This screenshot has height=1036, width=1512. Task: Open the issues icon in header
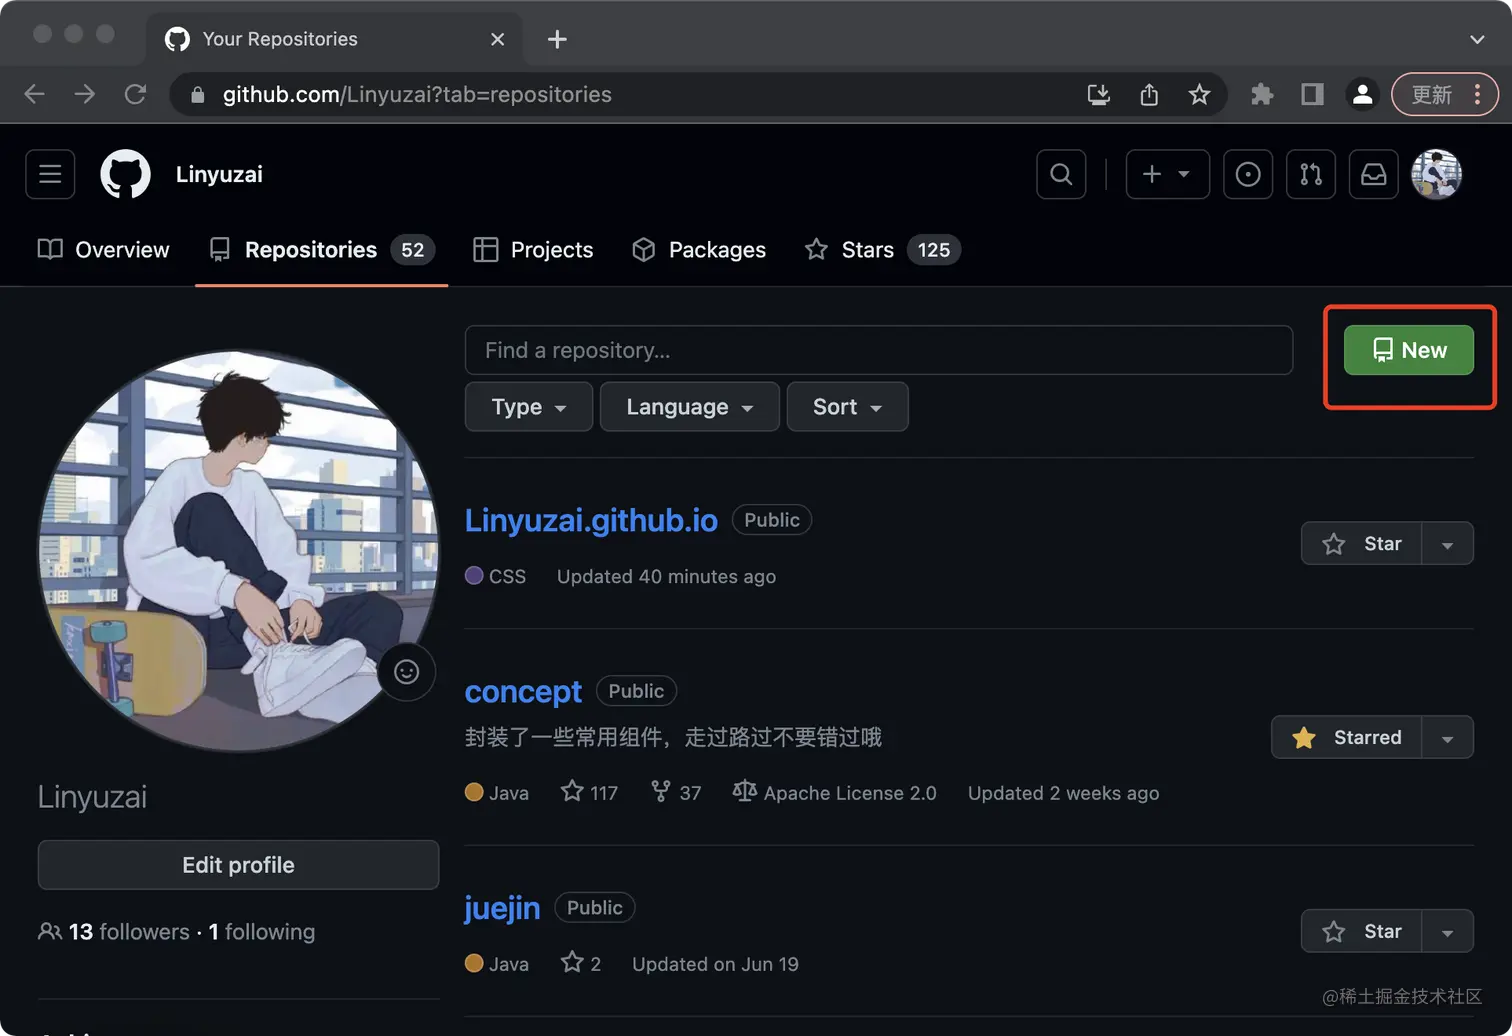tap(1248, 174)
